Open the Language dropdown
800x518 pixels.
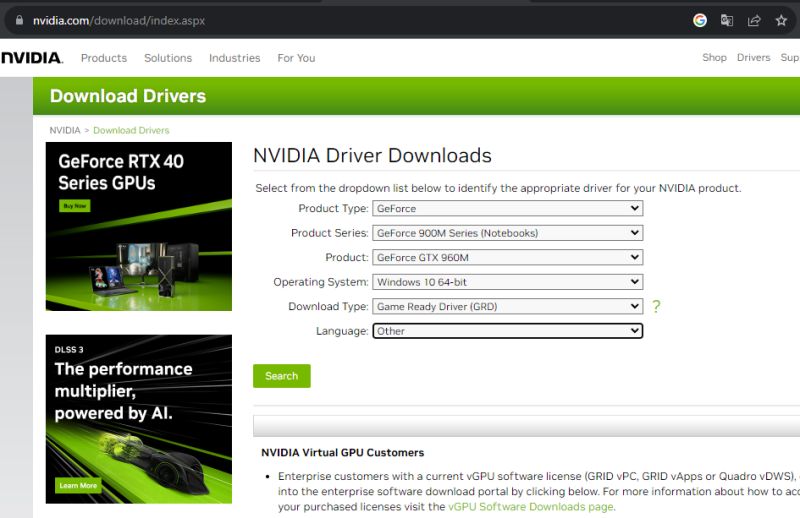[x=508, y=331]
